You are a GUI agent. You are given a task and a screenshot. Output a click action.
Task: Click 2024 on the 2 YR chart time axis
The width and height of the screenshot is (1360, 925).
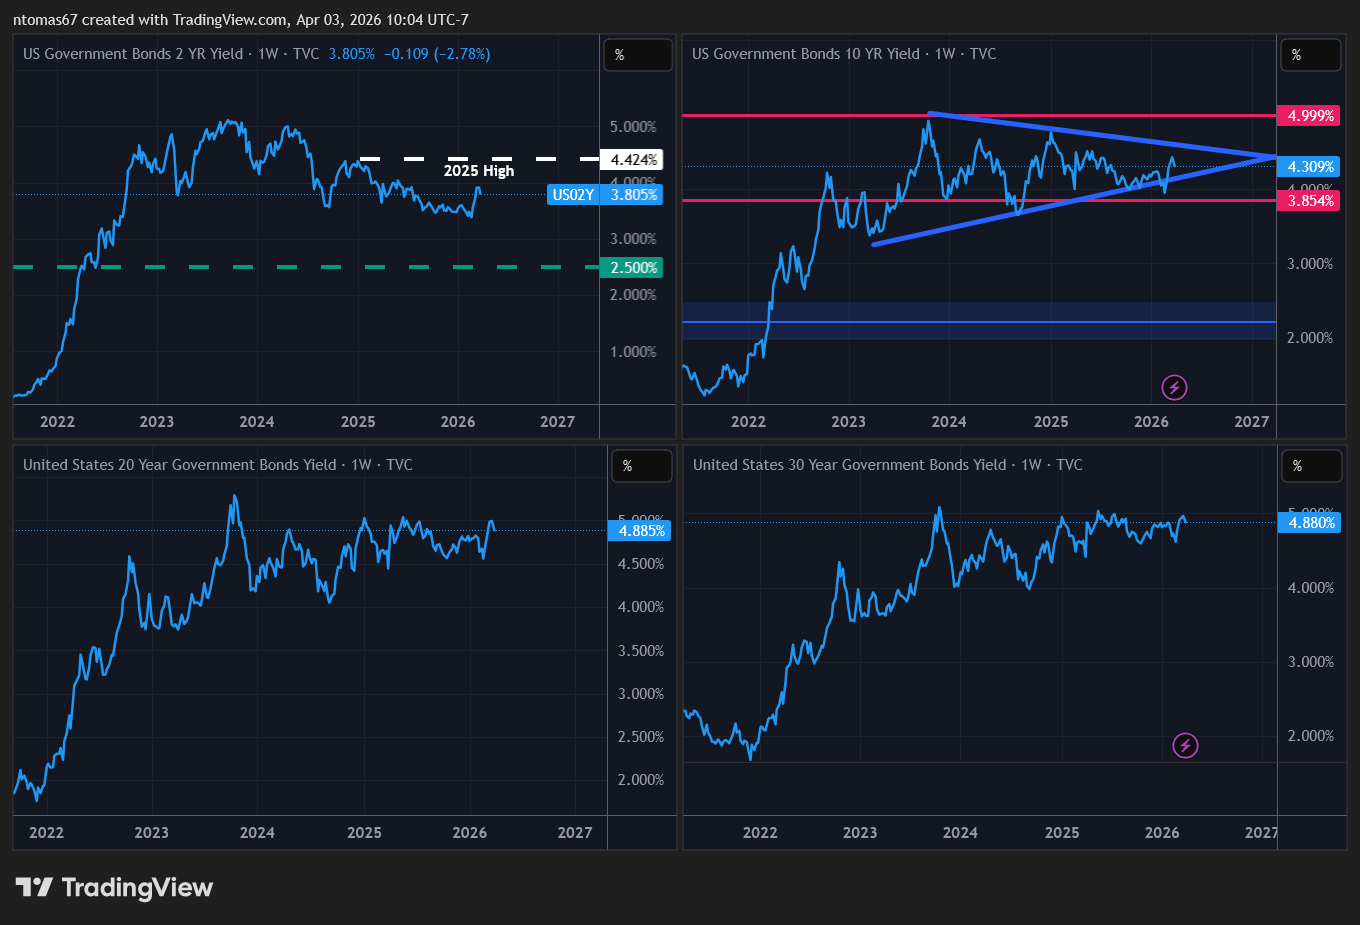click(257, 422)
